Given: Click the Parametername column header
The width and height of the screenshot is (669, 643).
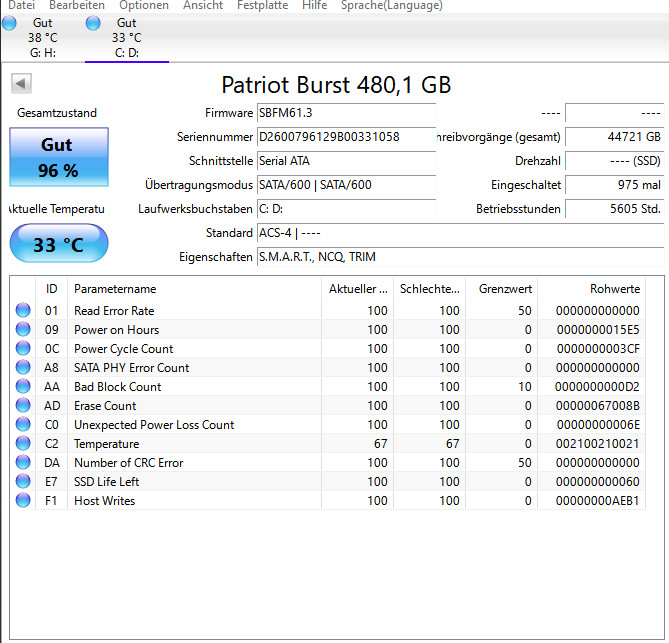Looking at the screenshot, I should point(194,289).
